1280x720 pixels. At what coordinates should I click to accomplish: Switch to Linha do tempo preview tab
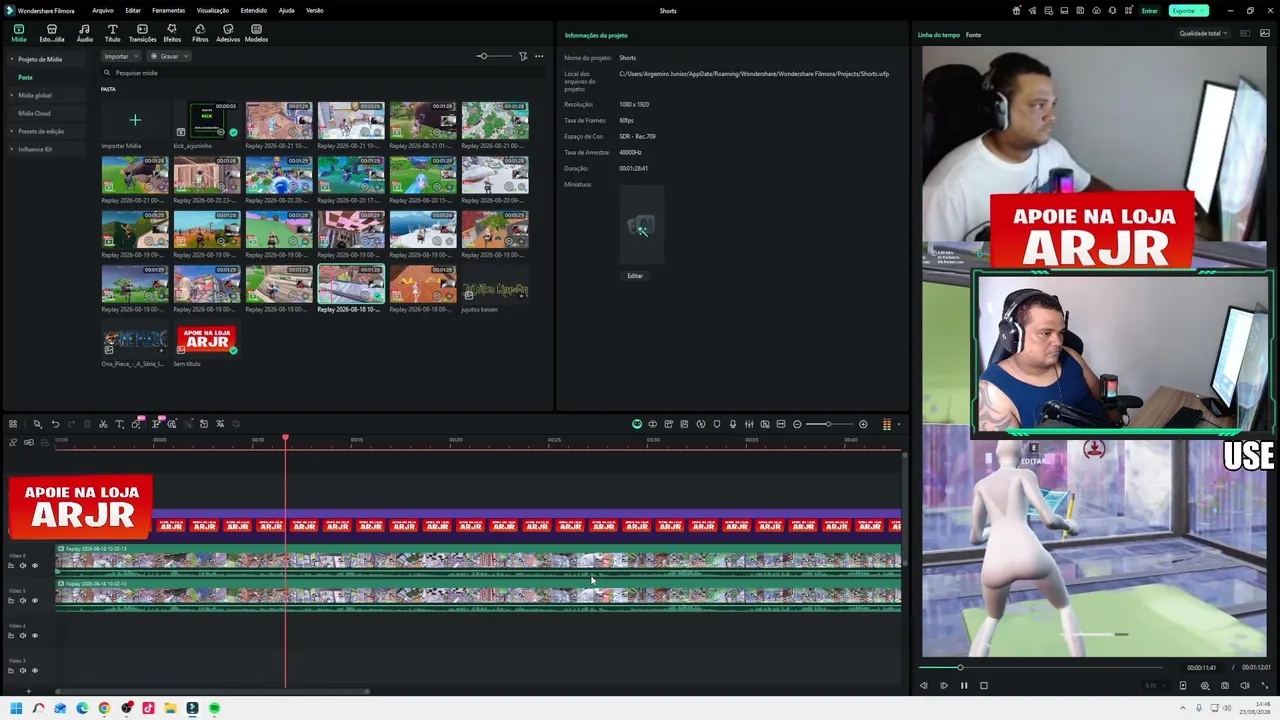point(939,35)
